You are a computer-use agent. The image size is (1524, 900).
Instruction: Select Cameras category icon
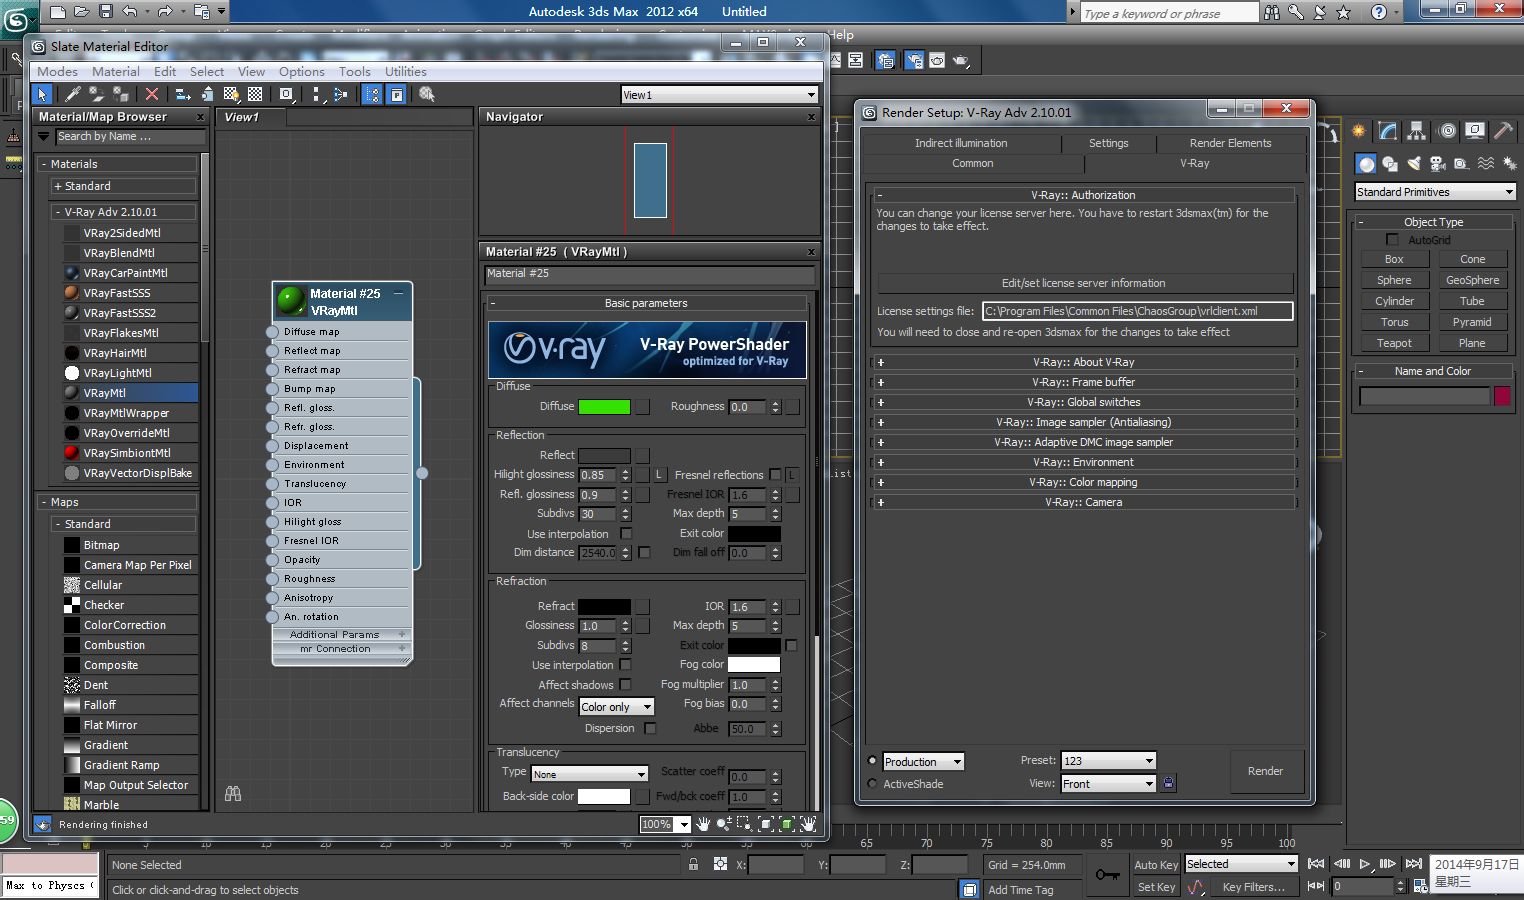click(x=1438, y=163)
